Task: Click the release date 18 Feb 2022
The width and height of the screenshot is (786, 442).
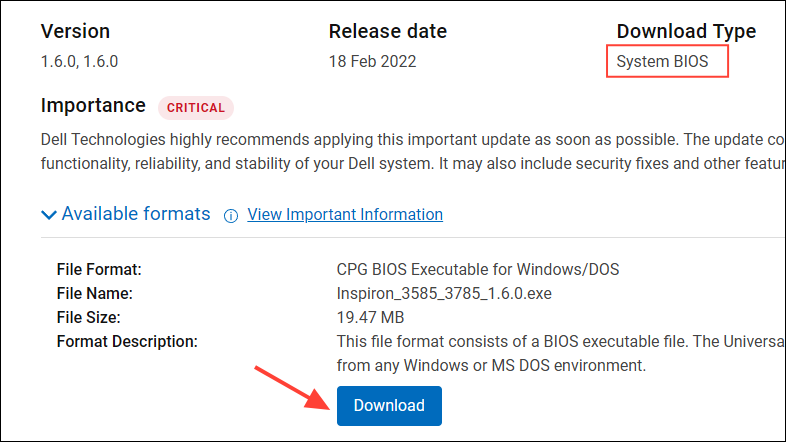Action: (372, 61)
